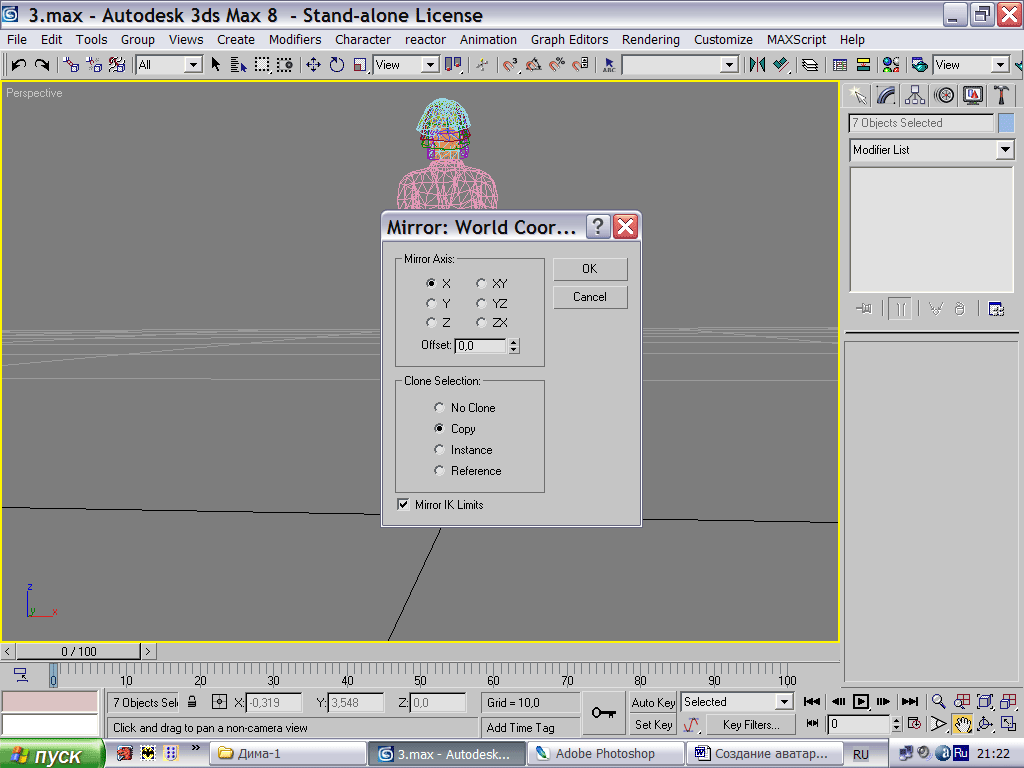Open the Schematic View icon
The height and width of the screenshot is (768, 1024).
tap(863, 65)
